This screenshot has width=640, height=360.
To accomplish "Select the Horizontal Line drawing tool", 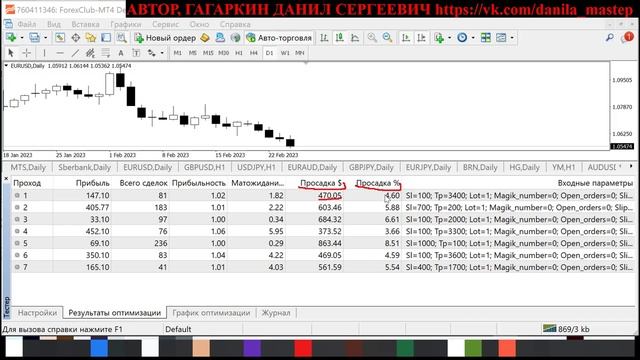I will (x=60, y=53).
